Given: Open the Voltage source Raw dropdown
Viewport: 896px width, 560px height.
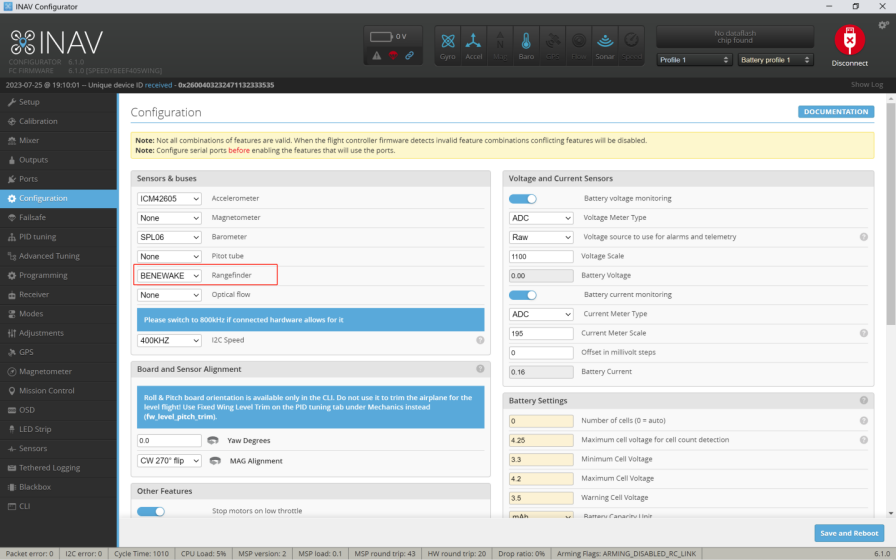Looking at the screenshot, I should (x=541, y=237).
